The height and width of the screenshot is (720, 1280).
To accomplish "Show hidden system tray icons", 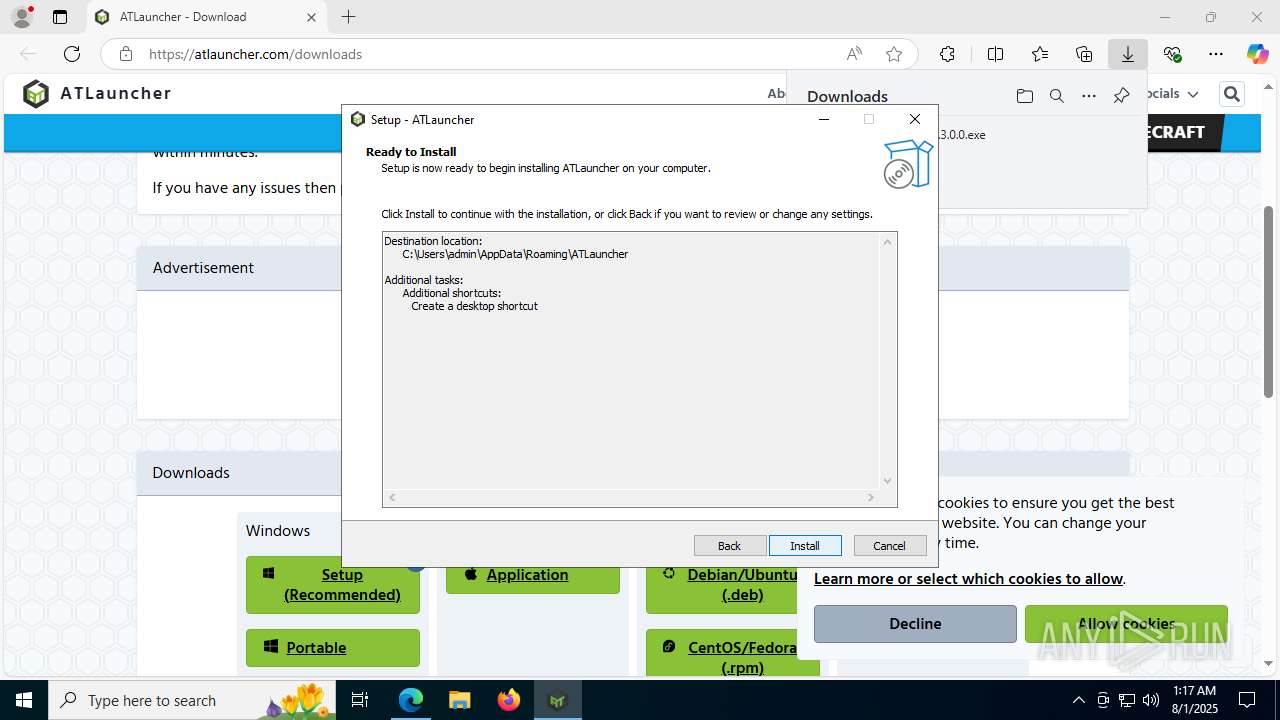I will click(x=1078, y=700).
